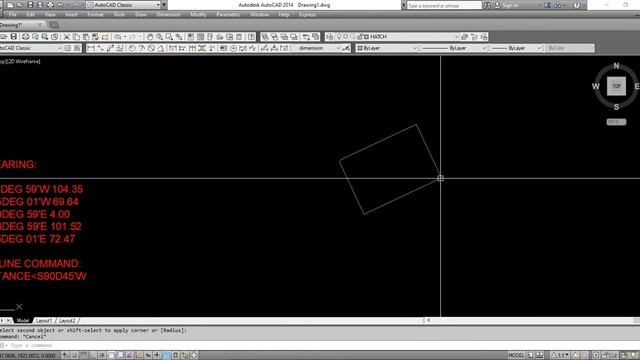Click the Copy icon in the Standard toolbar
Image resolution: width=640 pixels, height=360 pixels.
[x=76, y=37]
